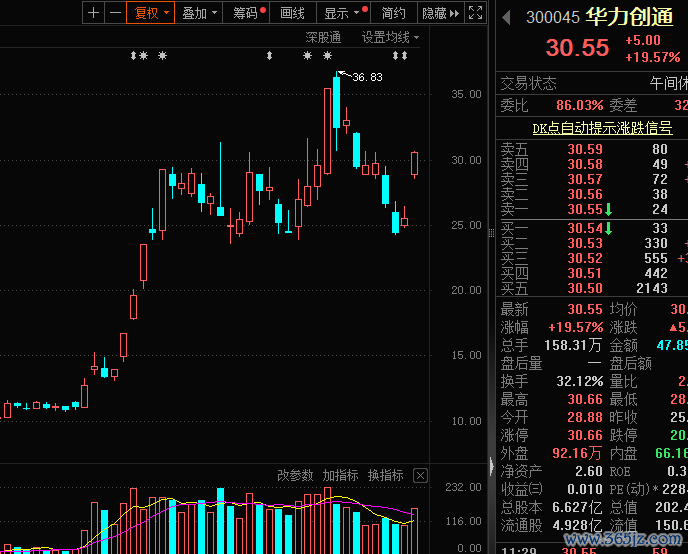The height and width of the screenshot is (554, 688).
Task: Open the 深股通 link
Action: [x=323, y=37]
